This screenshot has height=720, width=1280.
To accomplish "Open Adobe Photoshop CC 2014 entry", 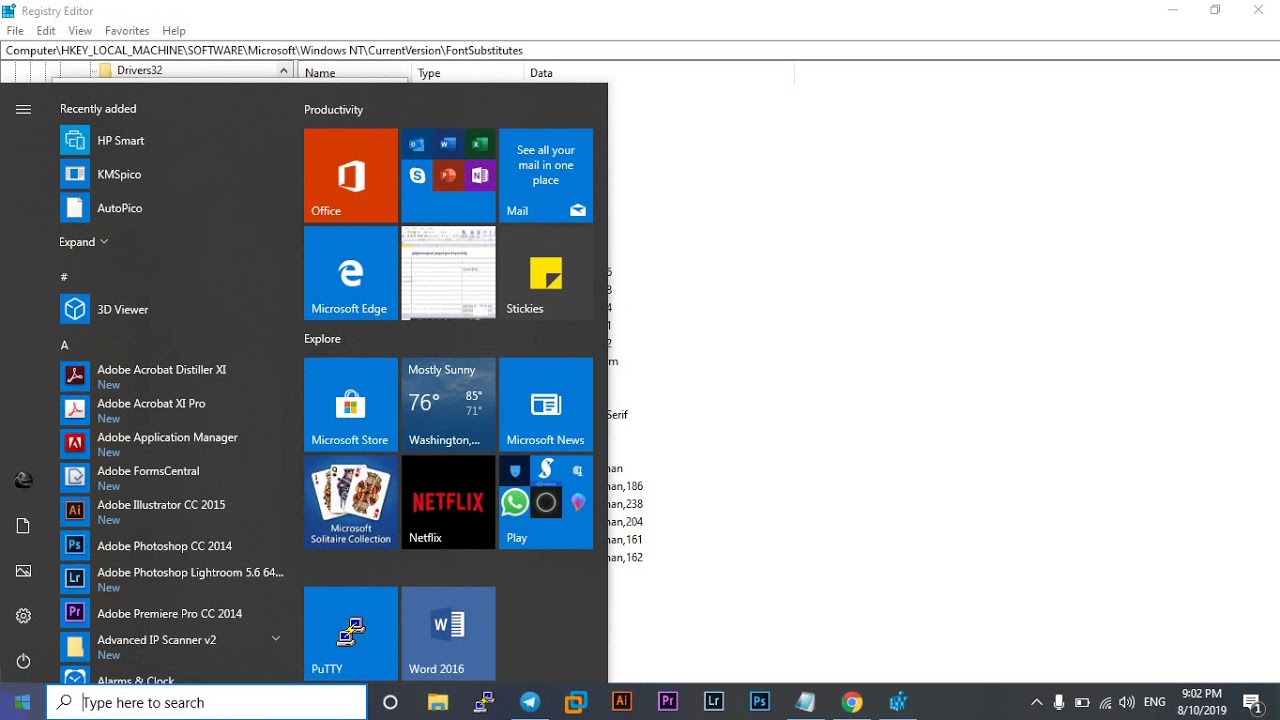I will [x=172, y=546].
